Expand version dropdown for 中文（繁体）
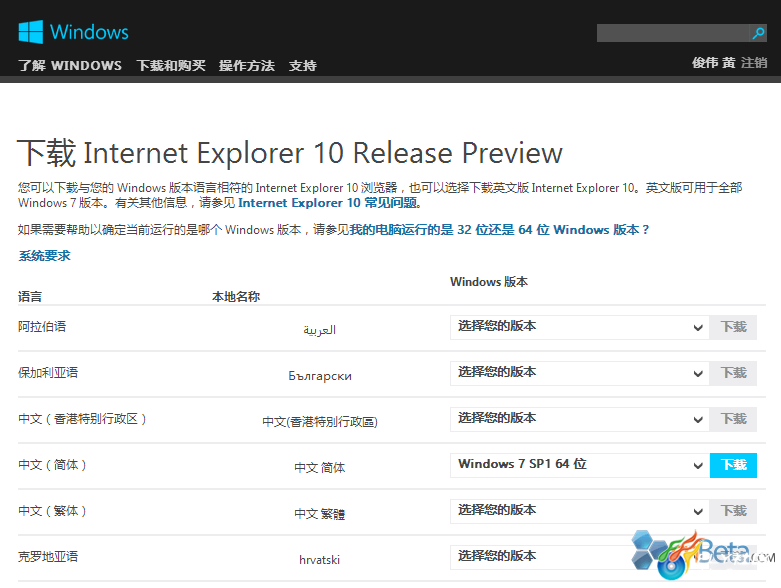 (579, 511)
